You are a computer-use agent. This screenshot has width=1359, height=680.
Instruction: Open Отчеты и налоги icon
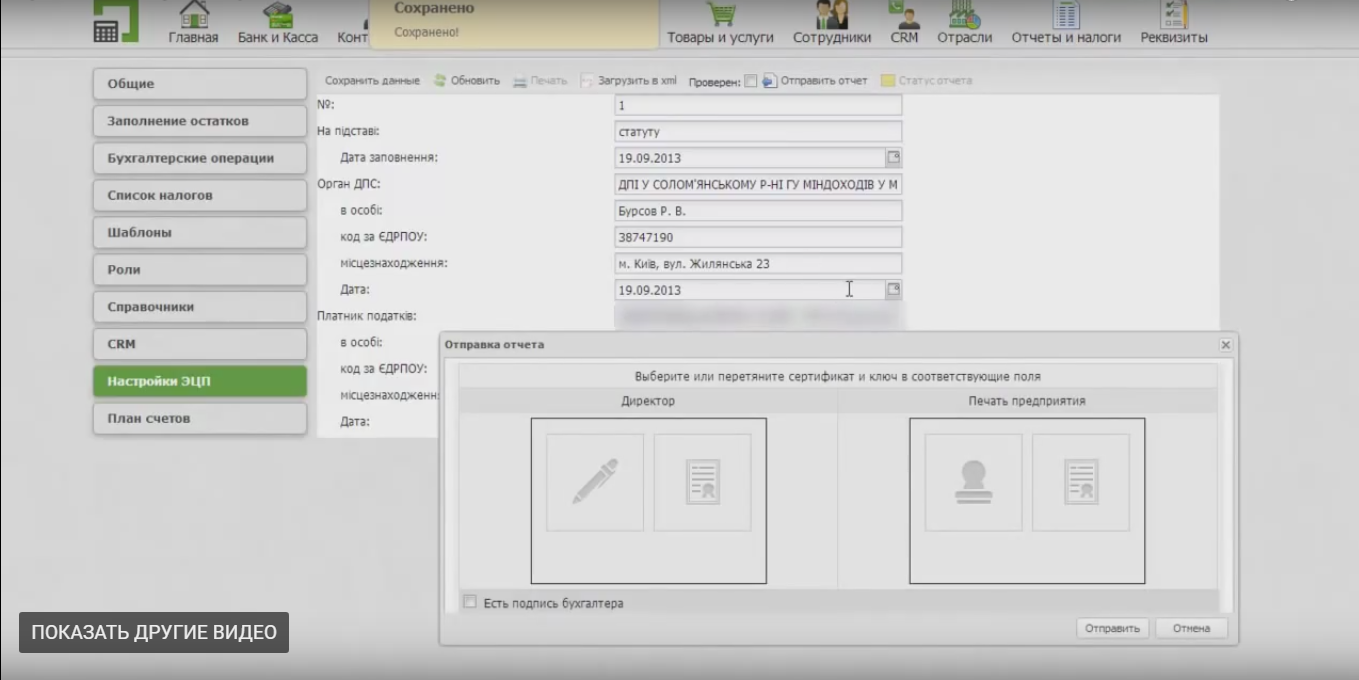[x=1066, y=14]
